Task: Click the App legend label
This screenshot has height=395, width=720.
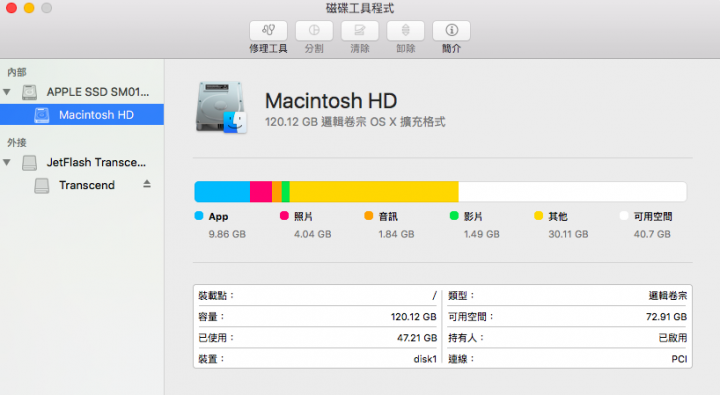Action: tap(218, 216)
